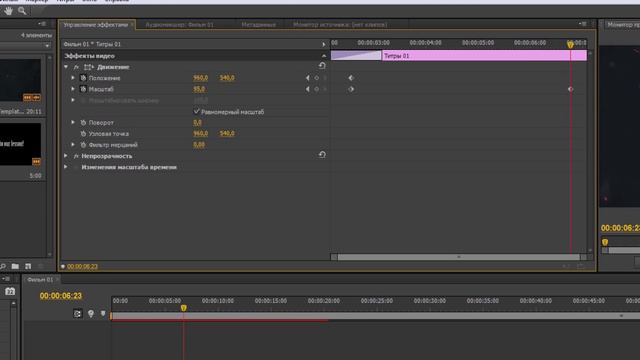Go to previous Масштаб keyframe
This screenshot has width=640, height=360.
pos(307,89)
